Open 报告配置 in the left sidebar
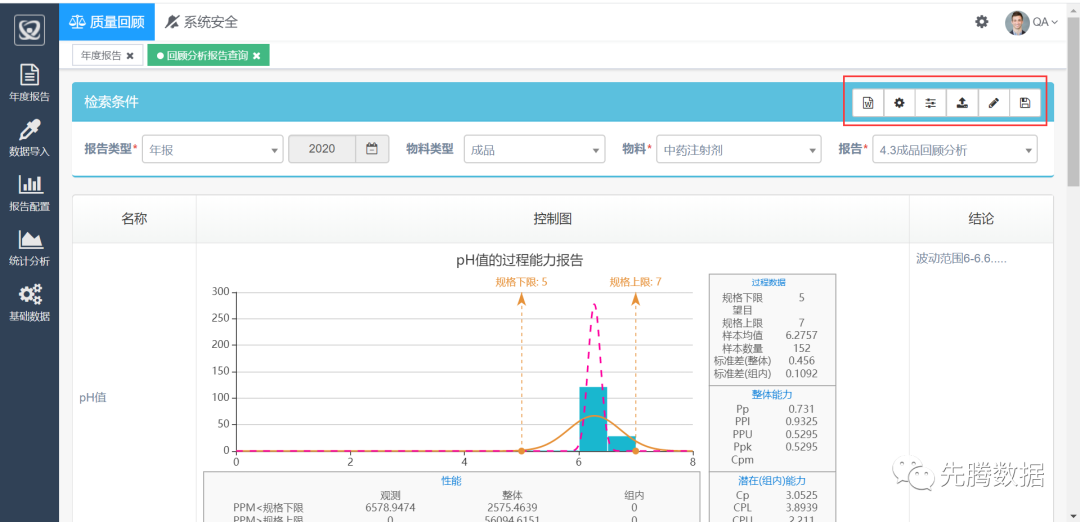The width and height of the screenshot is (1080, 522). click(29, 193)
